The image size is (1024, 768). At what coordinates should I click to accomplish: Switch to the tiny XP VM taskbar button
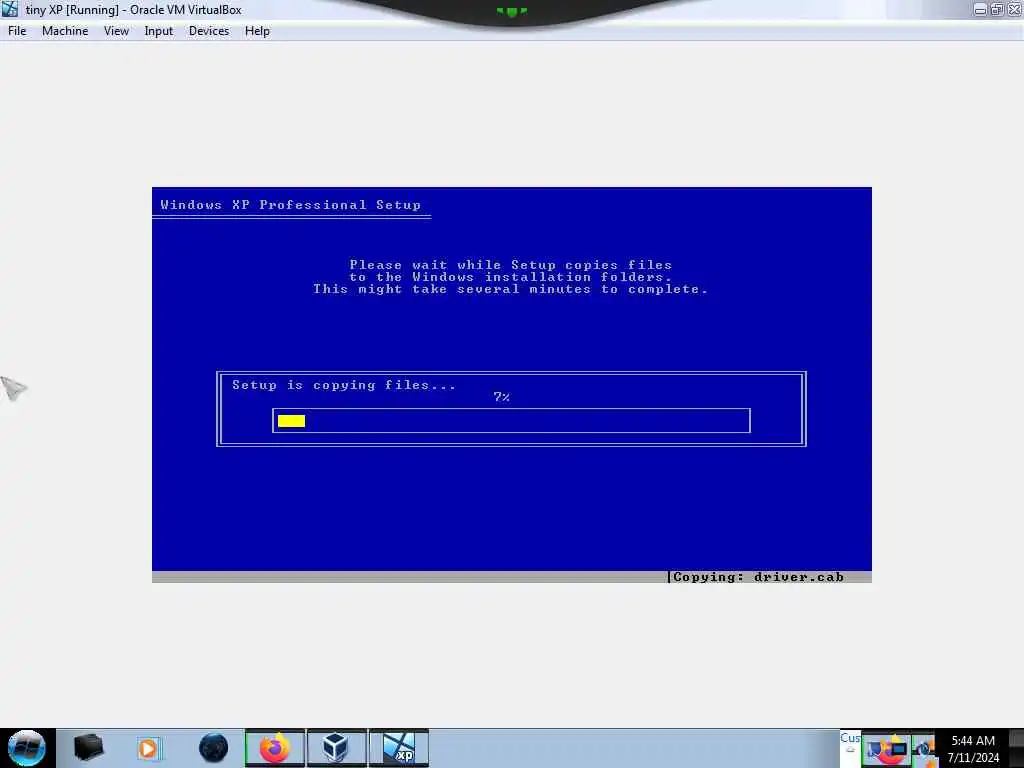(399, 748)
